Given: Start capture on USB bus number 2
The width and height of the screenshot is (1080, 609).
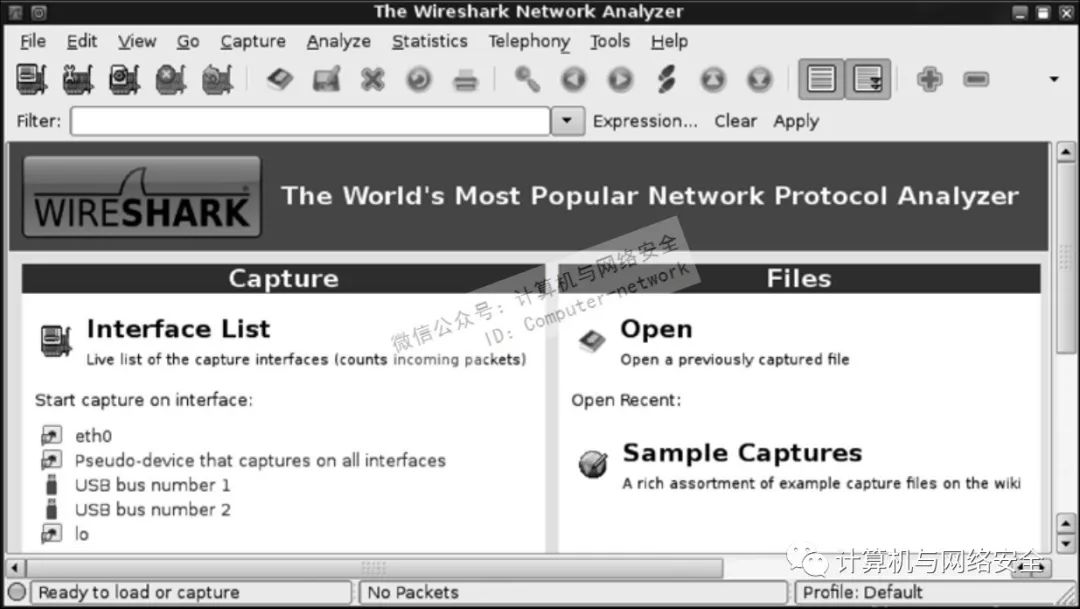Looking at the screenshot, I should 152,510.
